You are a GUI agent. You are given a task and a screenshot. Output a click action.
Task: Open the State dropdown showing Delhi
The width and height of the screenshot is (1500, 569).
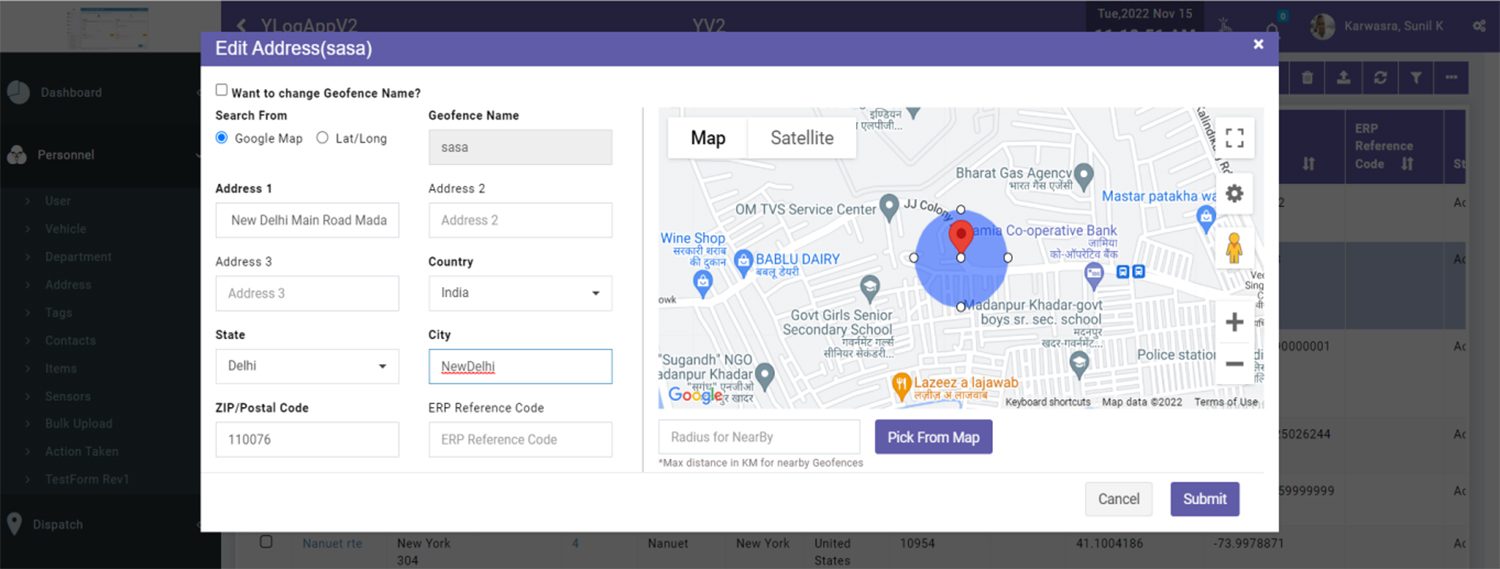(307, 366)
